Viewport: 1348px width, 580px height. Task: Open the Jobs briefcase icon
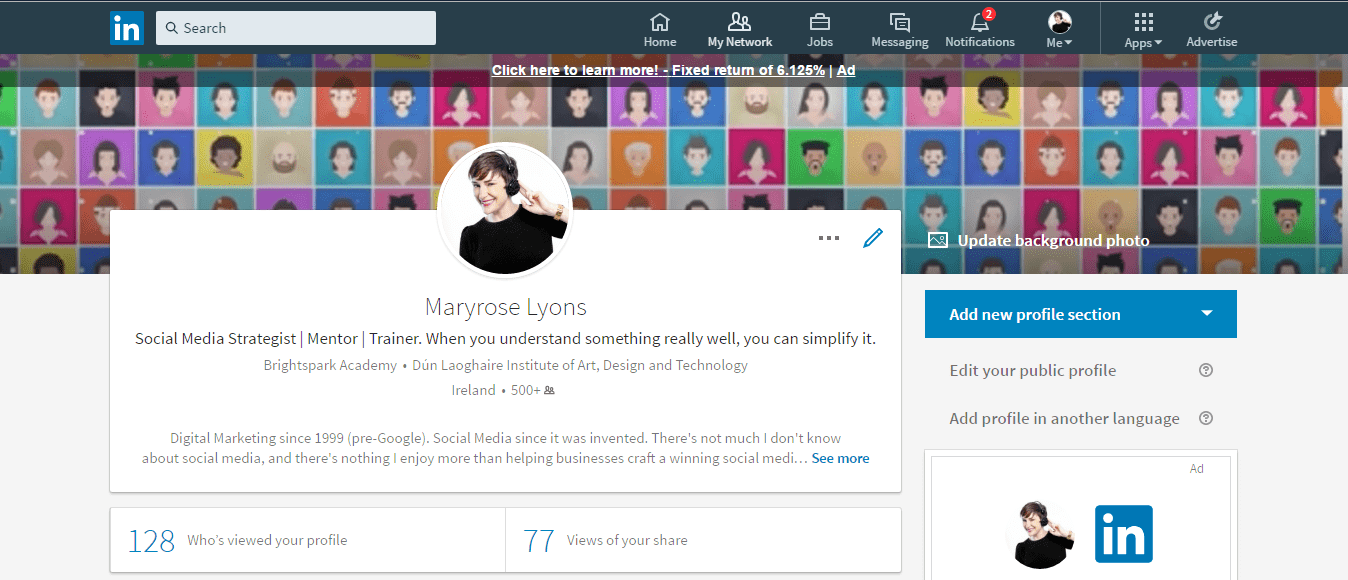pyautogui.click(x=820, y=22)
